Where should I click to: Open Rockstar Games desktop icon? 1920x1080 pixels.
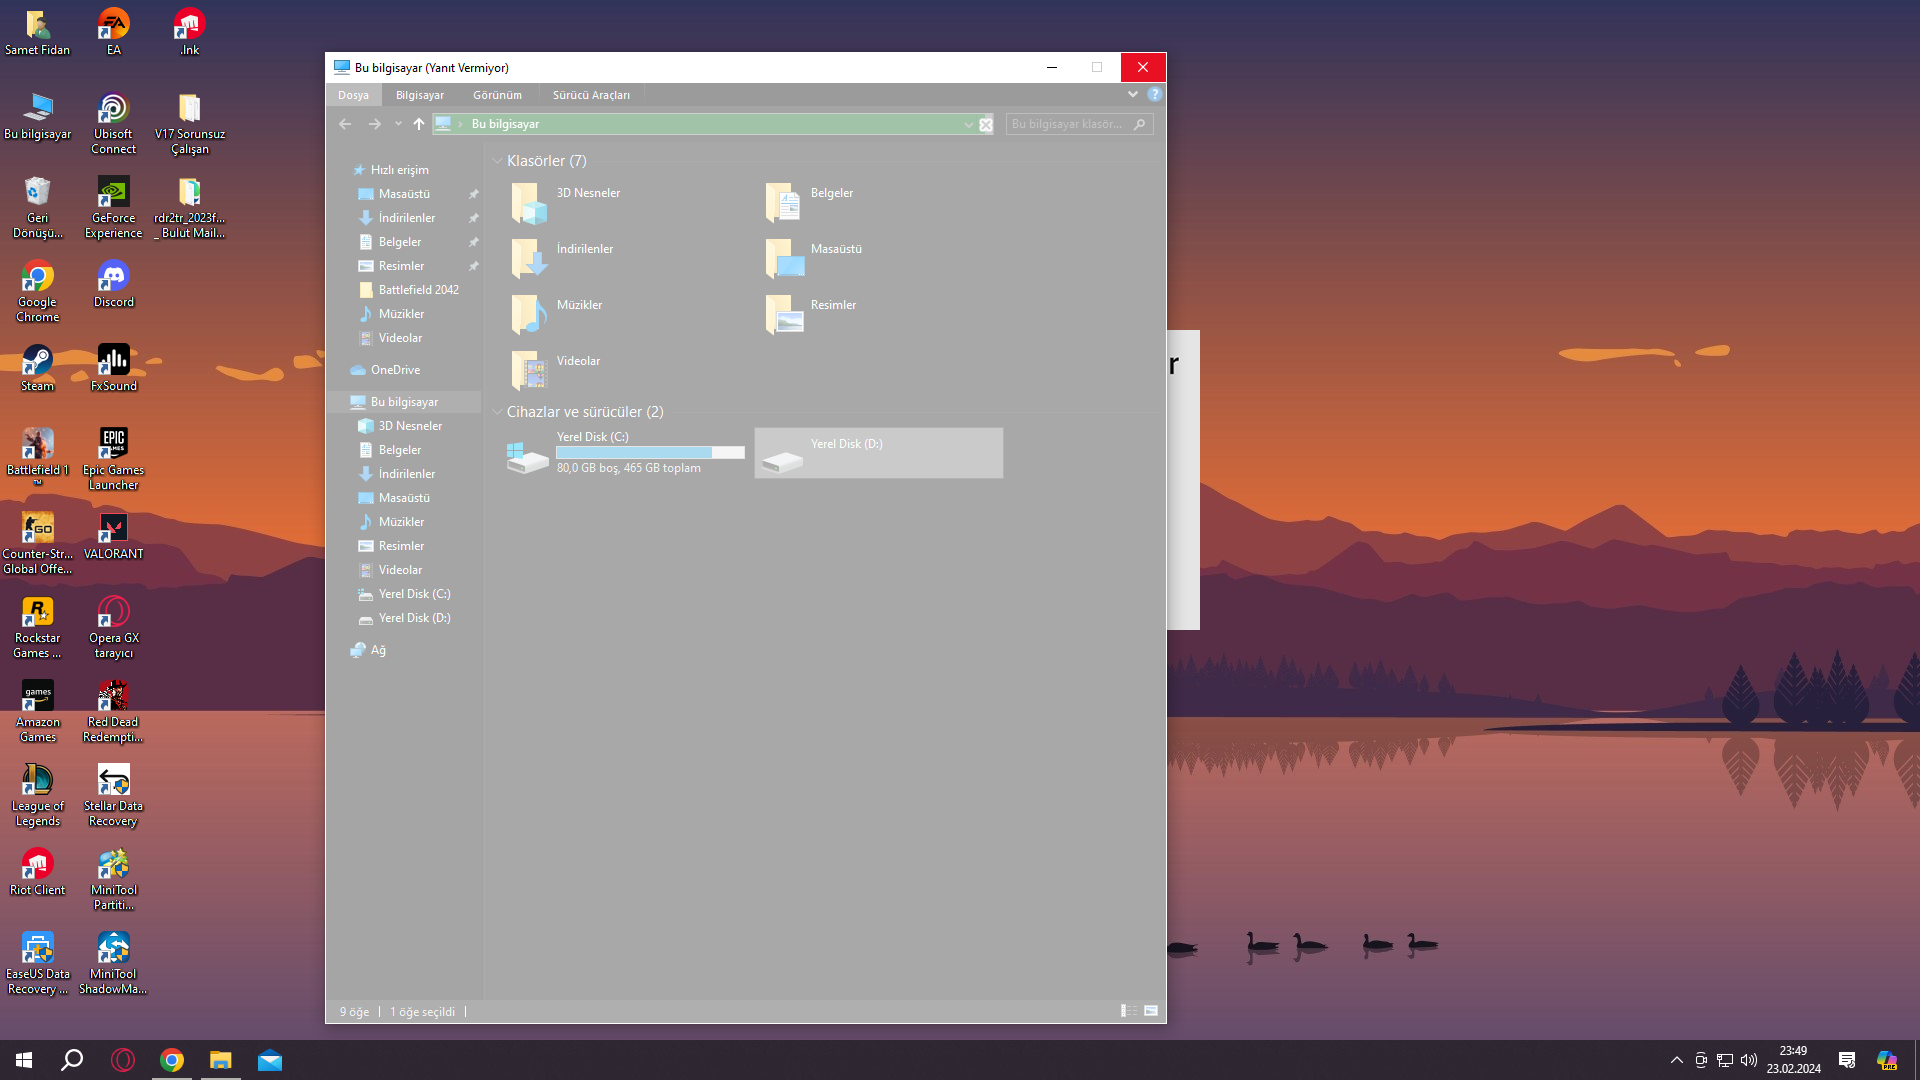[38, 627]
